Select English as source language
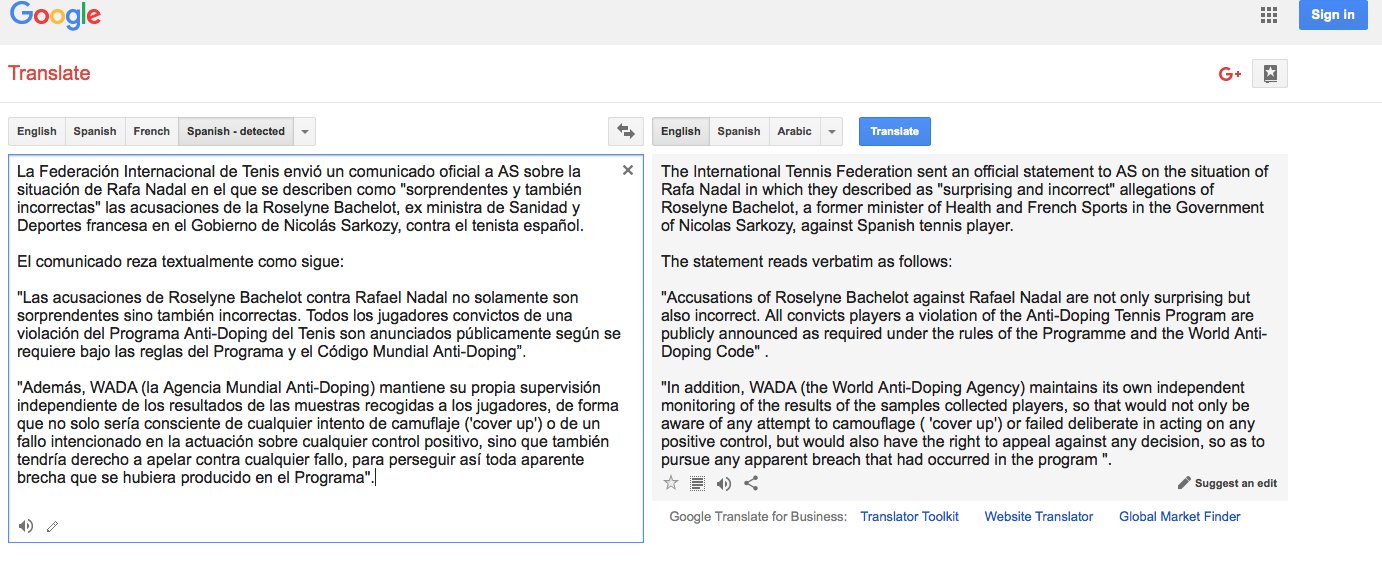The width and height of the screenshot is (1382, 583). (x=37, y=131)
